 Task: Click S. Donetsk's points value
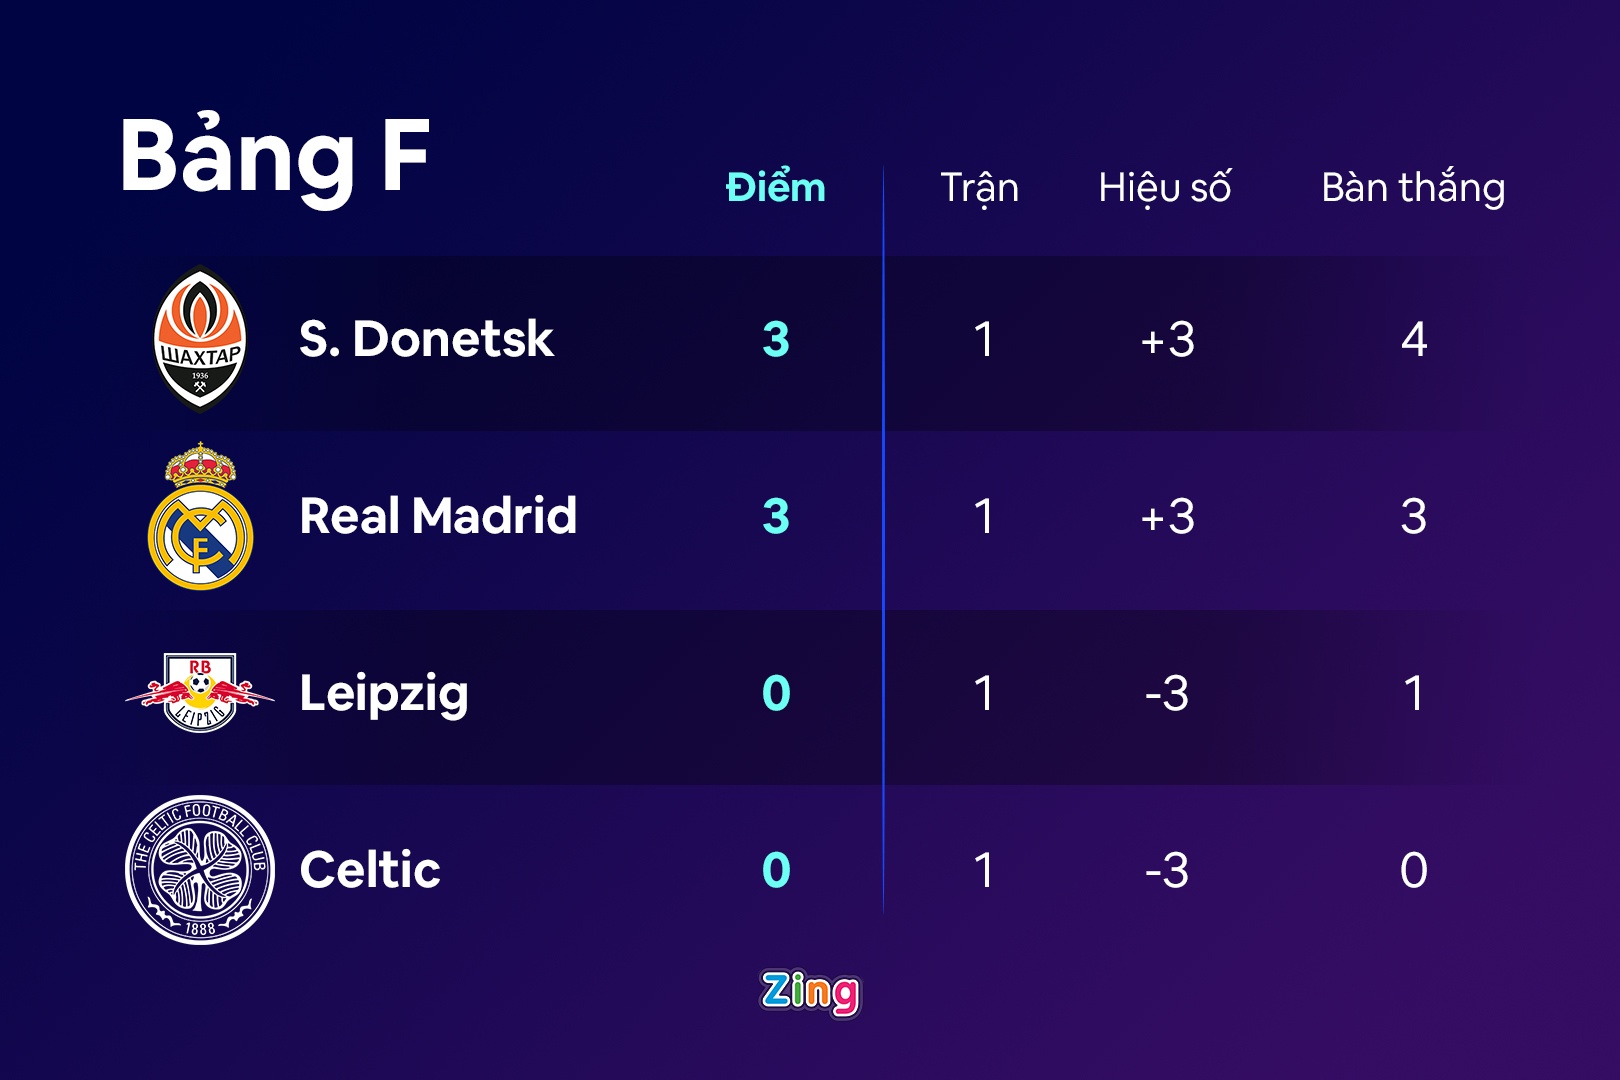[776, 340]
